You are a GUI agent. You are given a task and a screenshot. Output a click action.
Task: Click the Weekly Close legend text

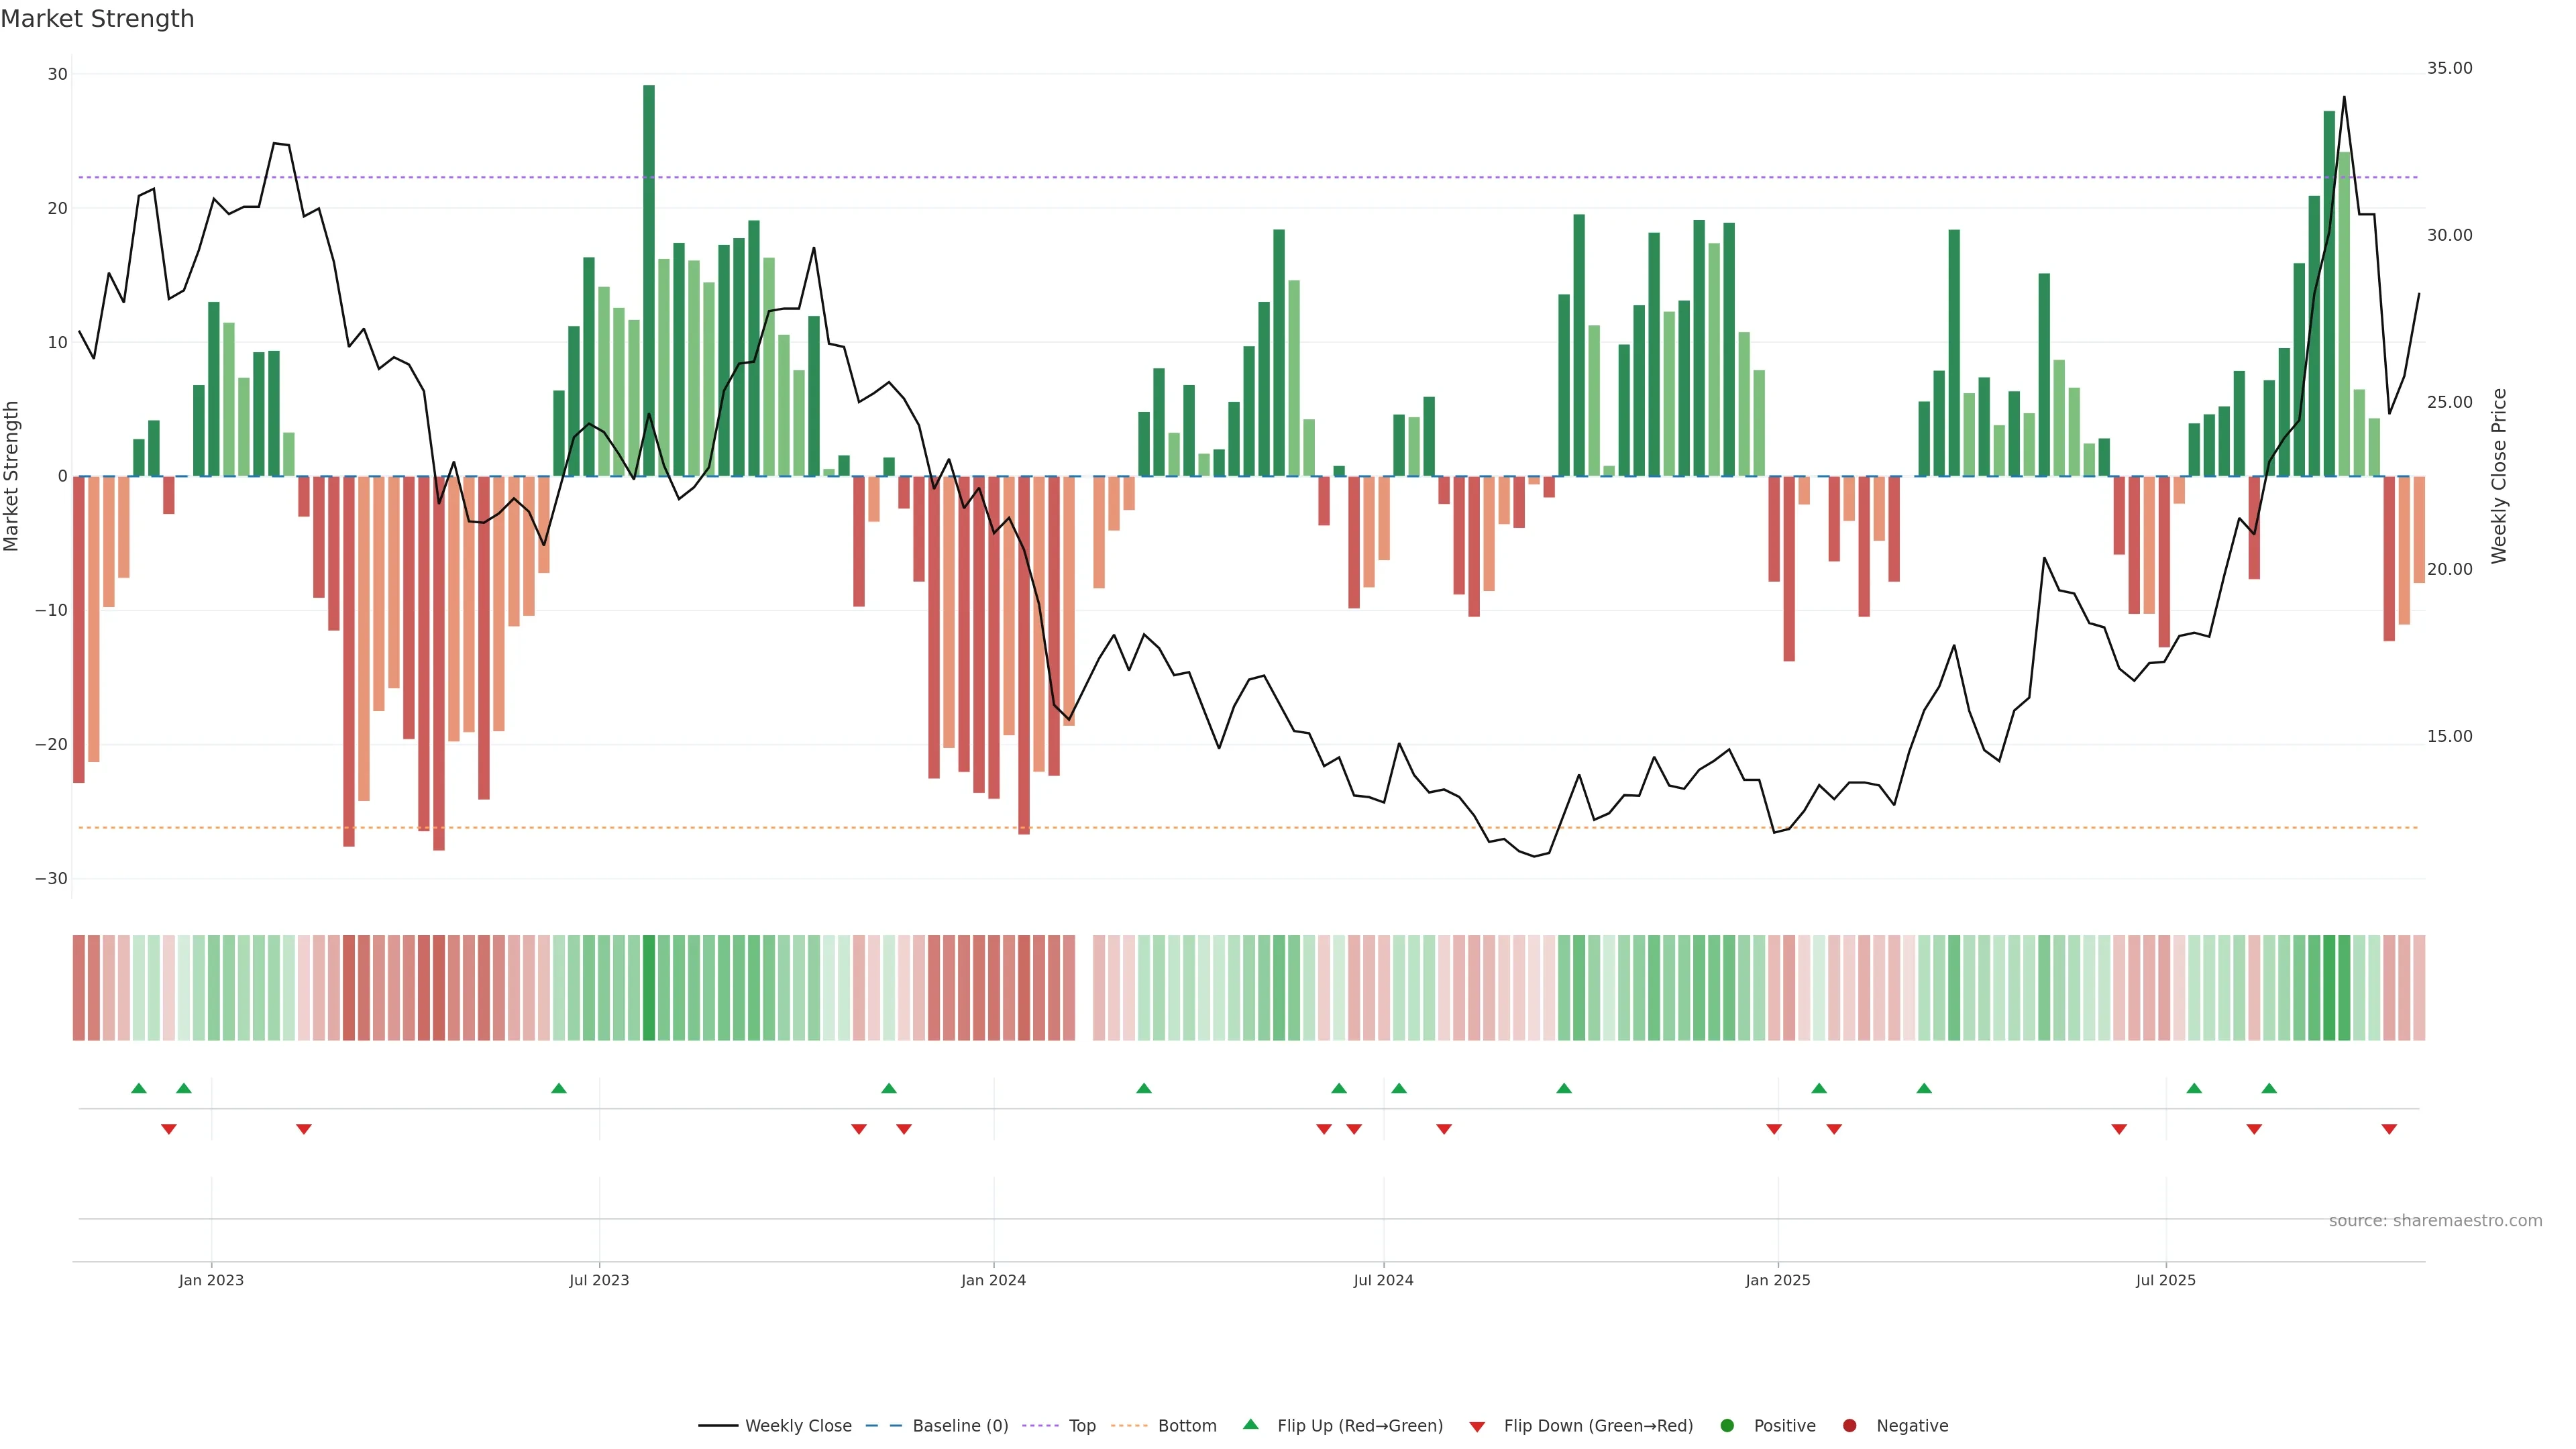pyautogui.click(x=798, y=1426)
